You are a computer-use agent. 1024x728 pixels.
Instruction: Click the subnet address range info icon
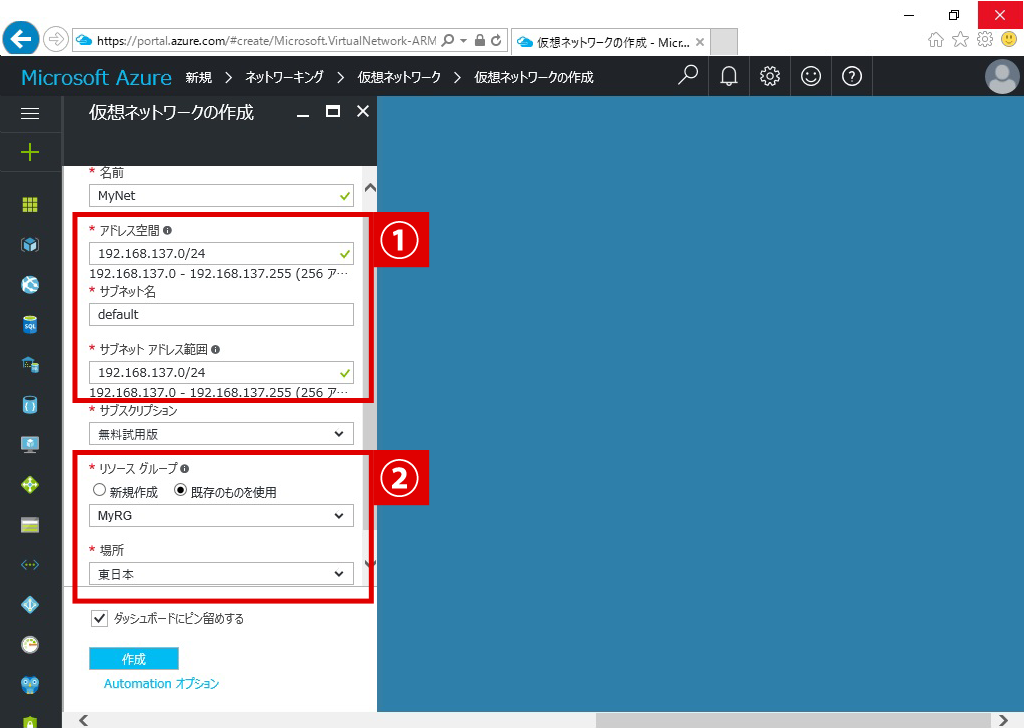point(216,349)
